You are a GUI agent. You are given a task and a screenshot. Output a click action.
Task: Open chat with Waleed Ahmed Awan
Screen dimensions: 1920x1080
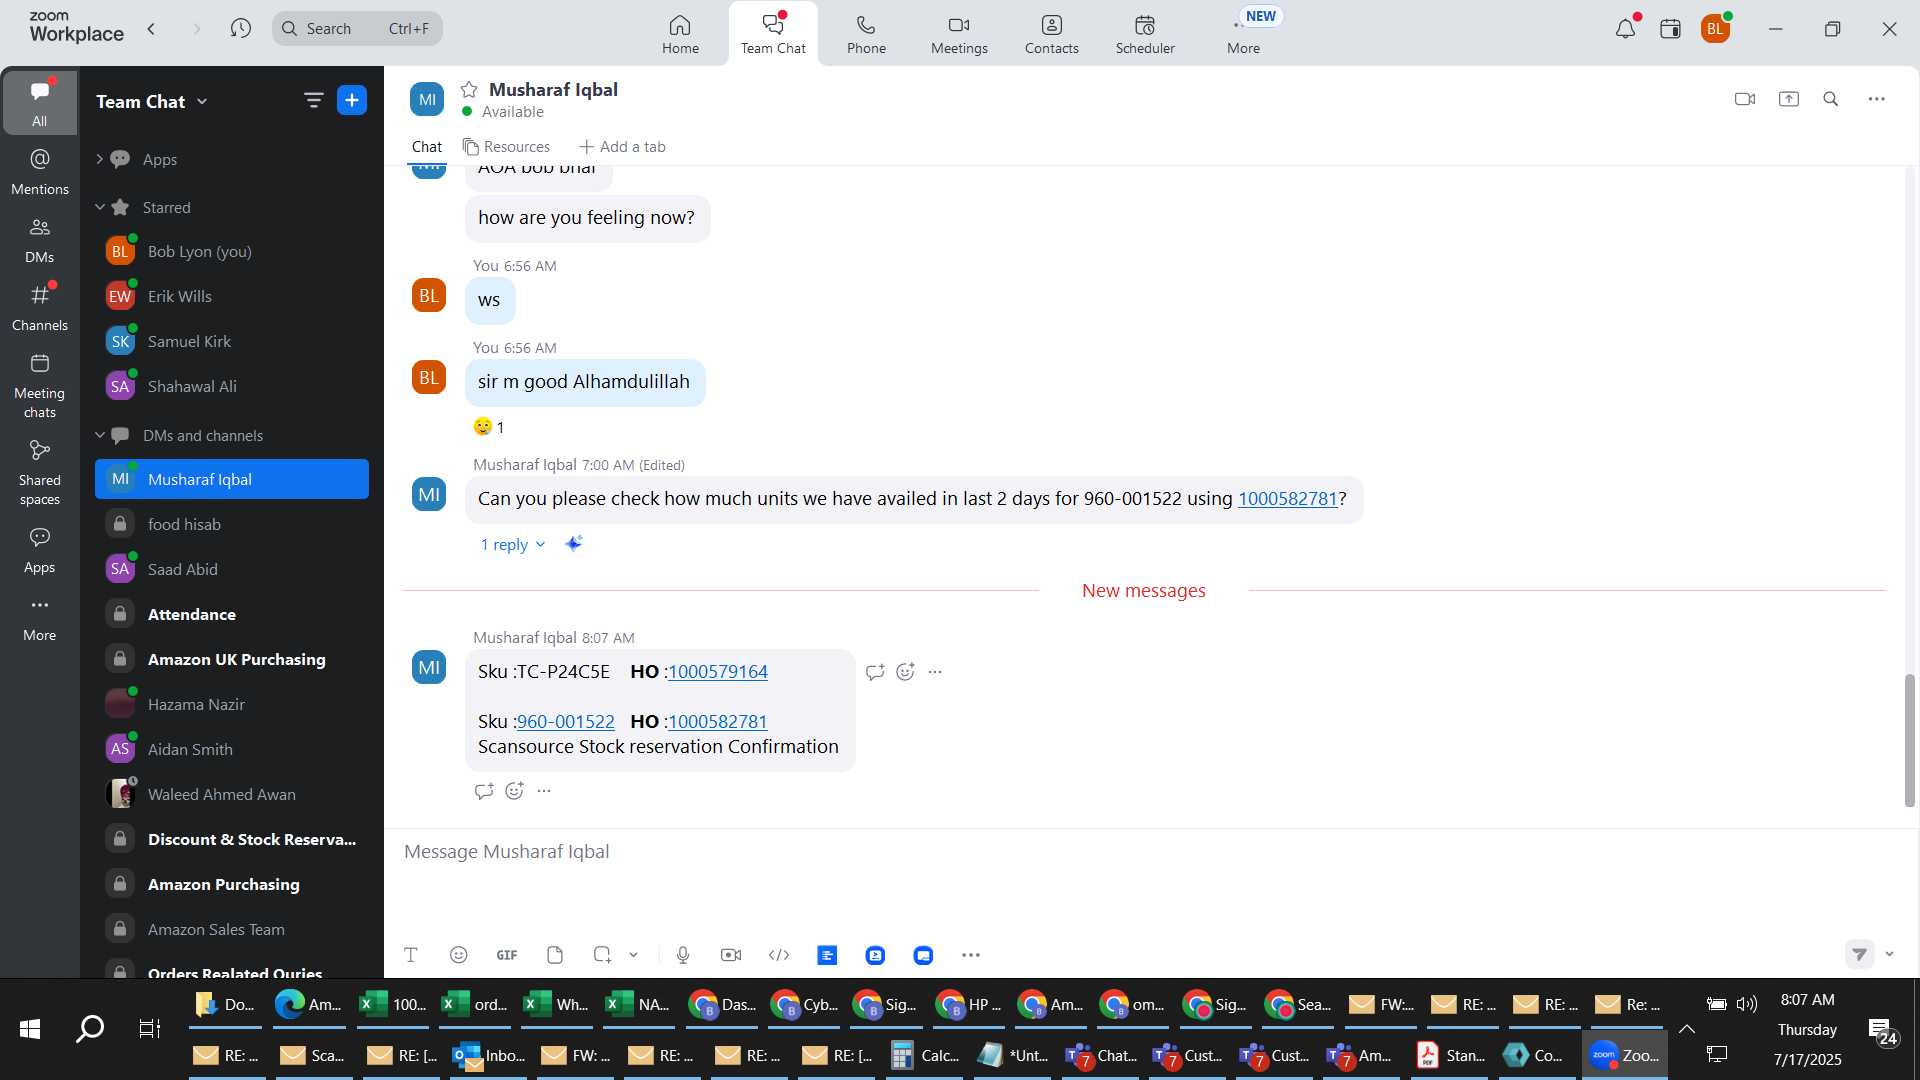pyautogui.click(x=232, y=794)
